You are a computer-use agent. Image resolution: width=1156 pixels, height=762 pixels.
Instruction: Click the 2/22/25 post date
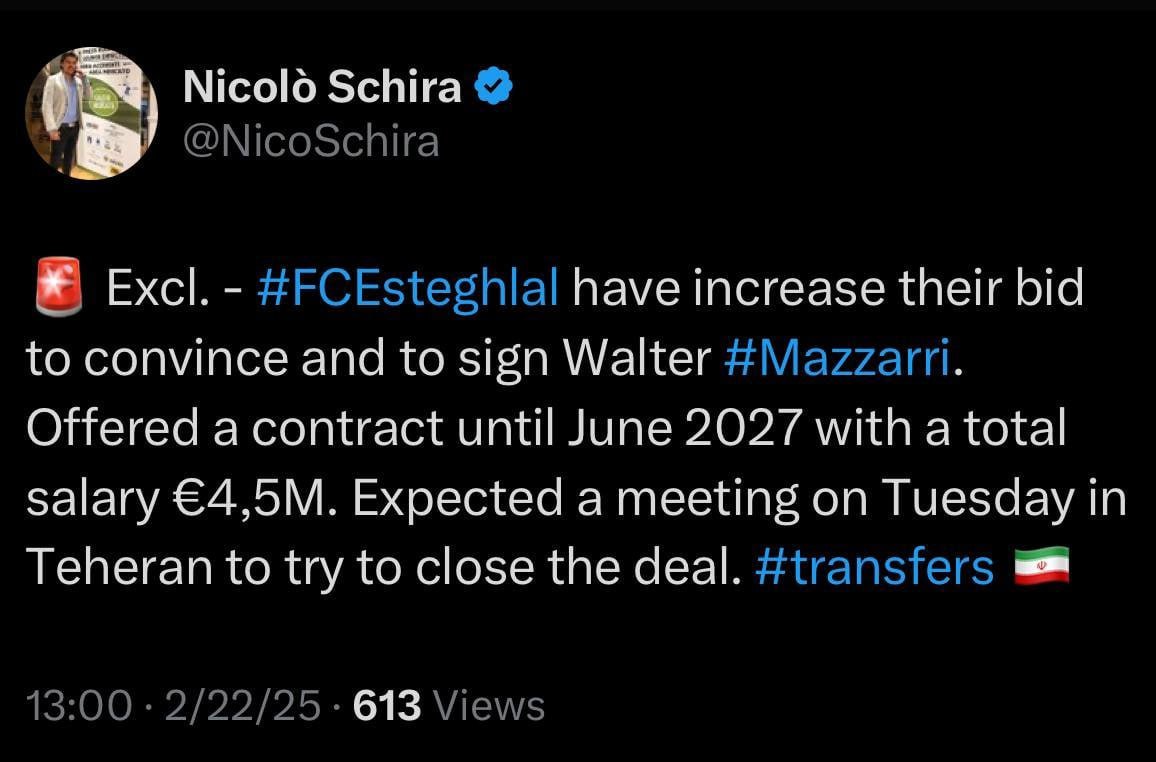coord(243,705)
